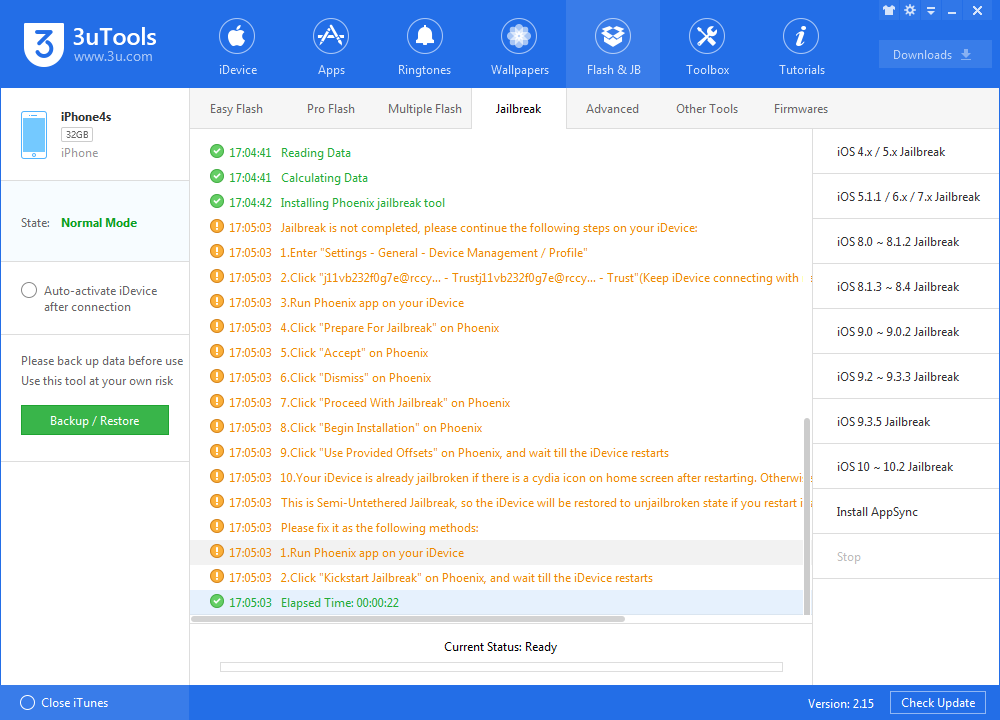
Task: Click the warning icon on 6.Click Dismiss line
Action: click(217, 376)
